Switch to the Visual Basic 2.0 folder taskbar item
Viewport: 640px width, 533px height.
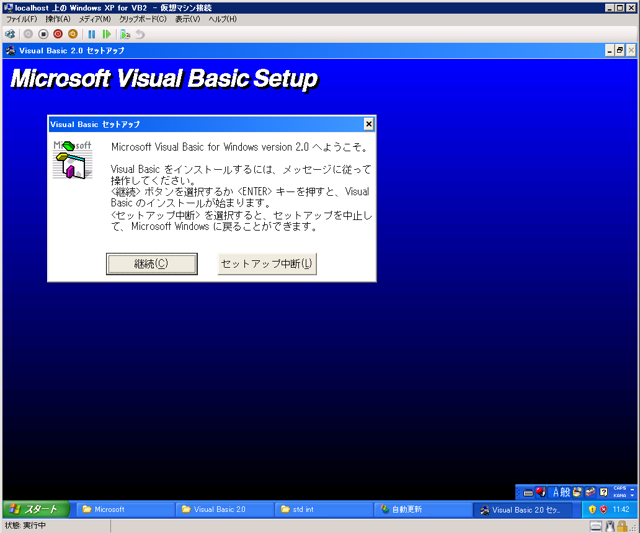coord(225,509)
